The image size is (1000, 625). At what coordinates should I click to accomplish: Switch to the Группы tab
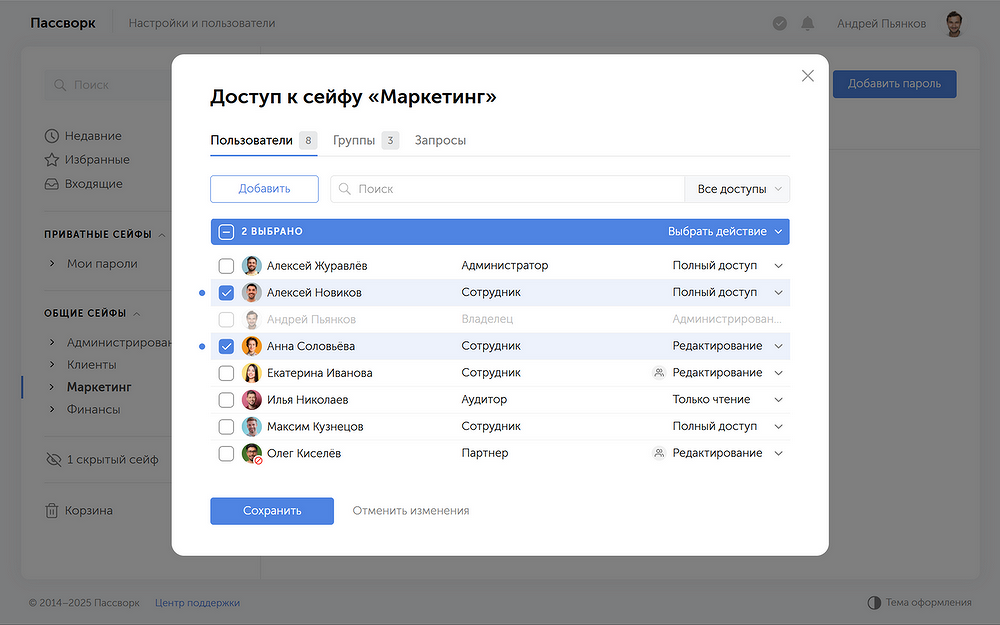(x=366, y=140)
